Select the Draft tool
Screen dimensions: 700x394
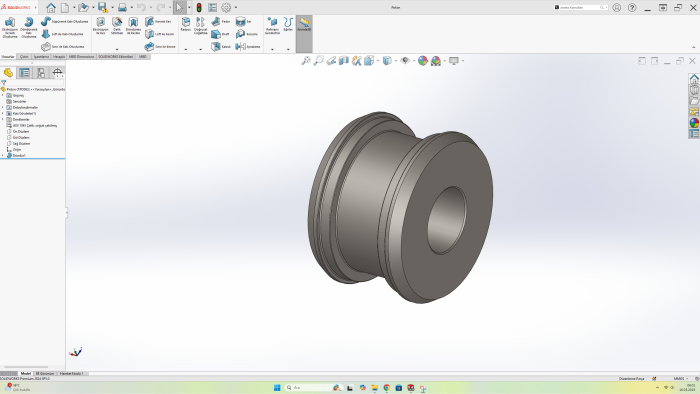coord(220,34)
